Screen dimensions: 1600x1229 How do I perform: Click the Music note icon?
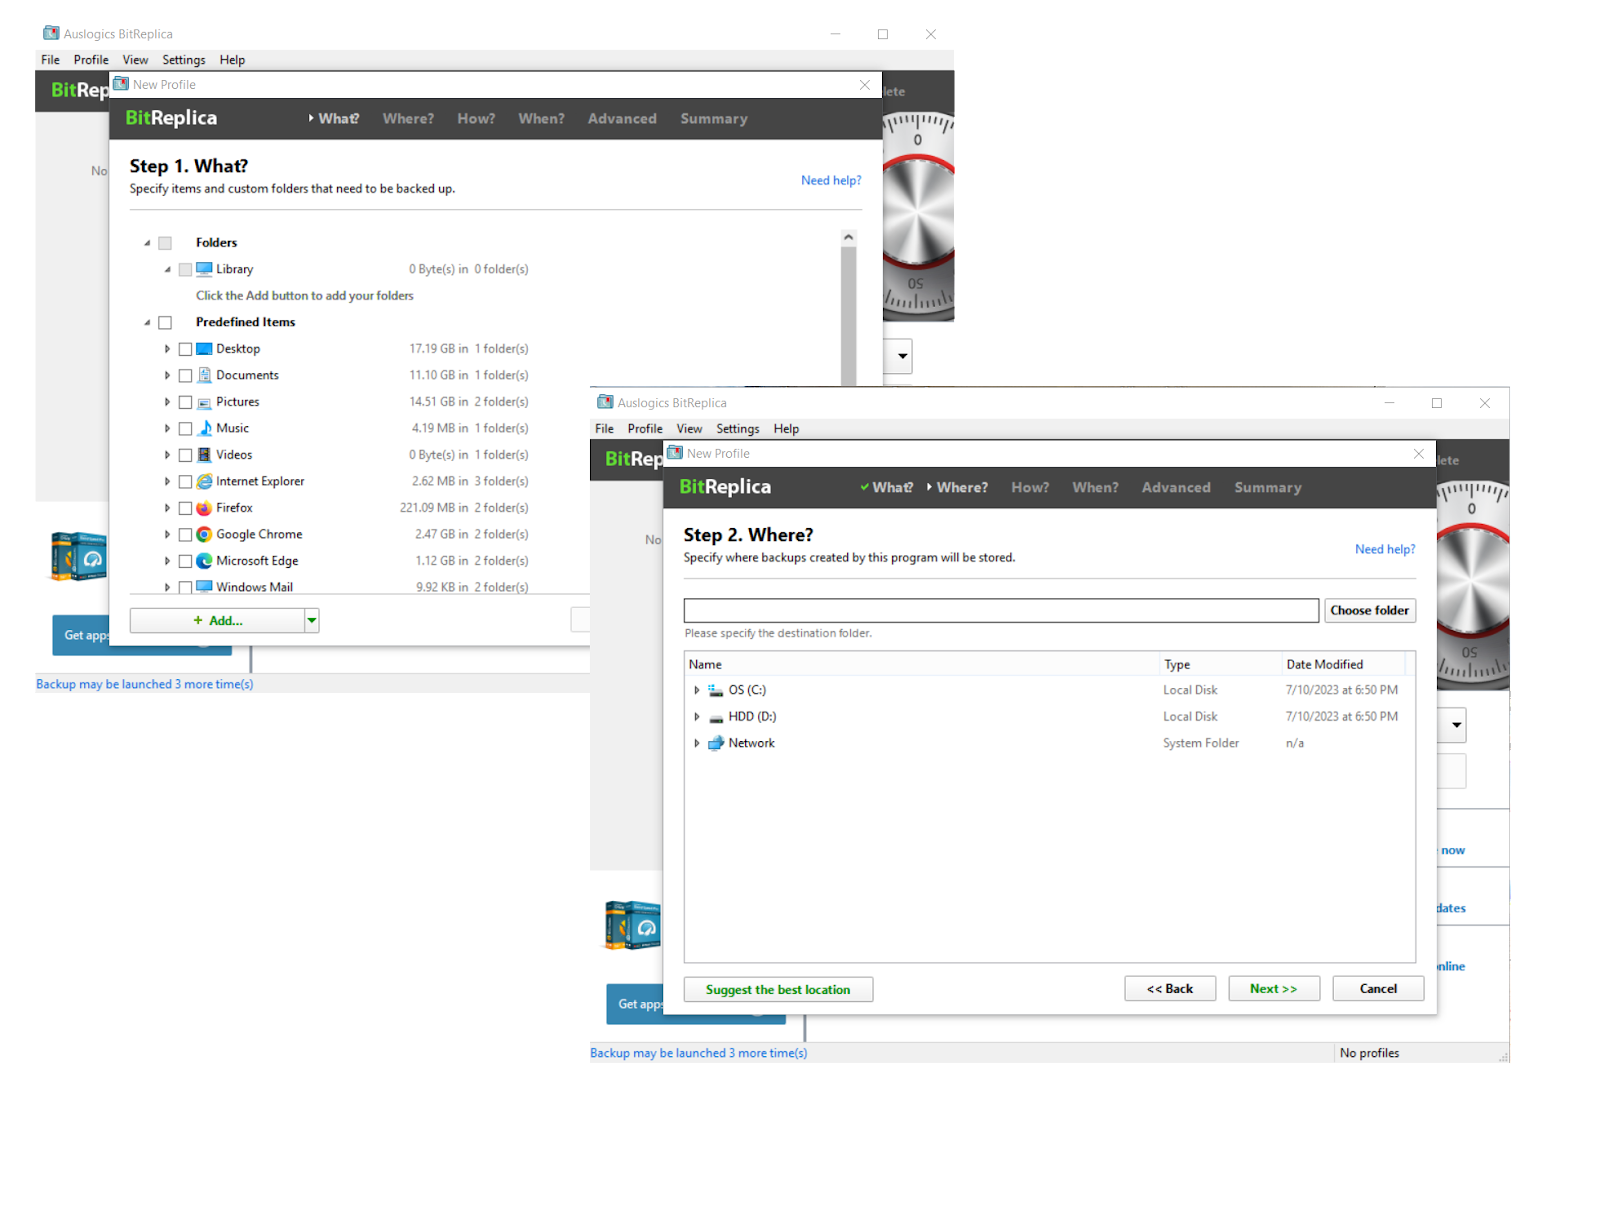(204, 428)
